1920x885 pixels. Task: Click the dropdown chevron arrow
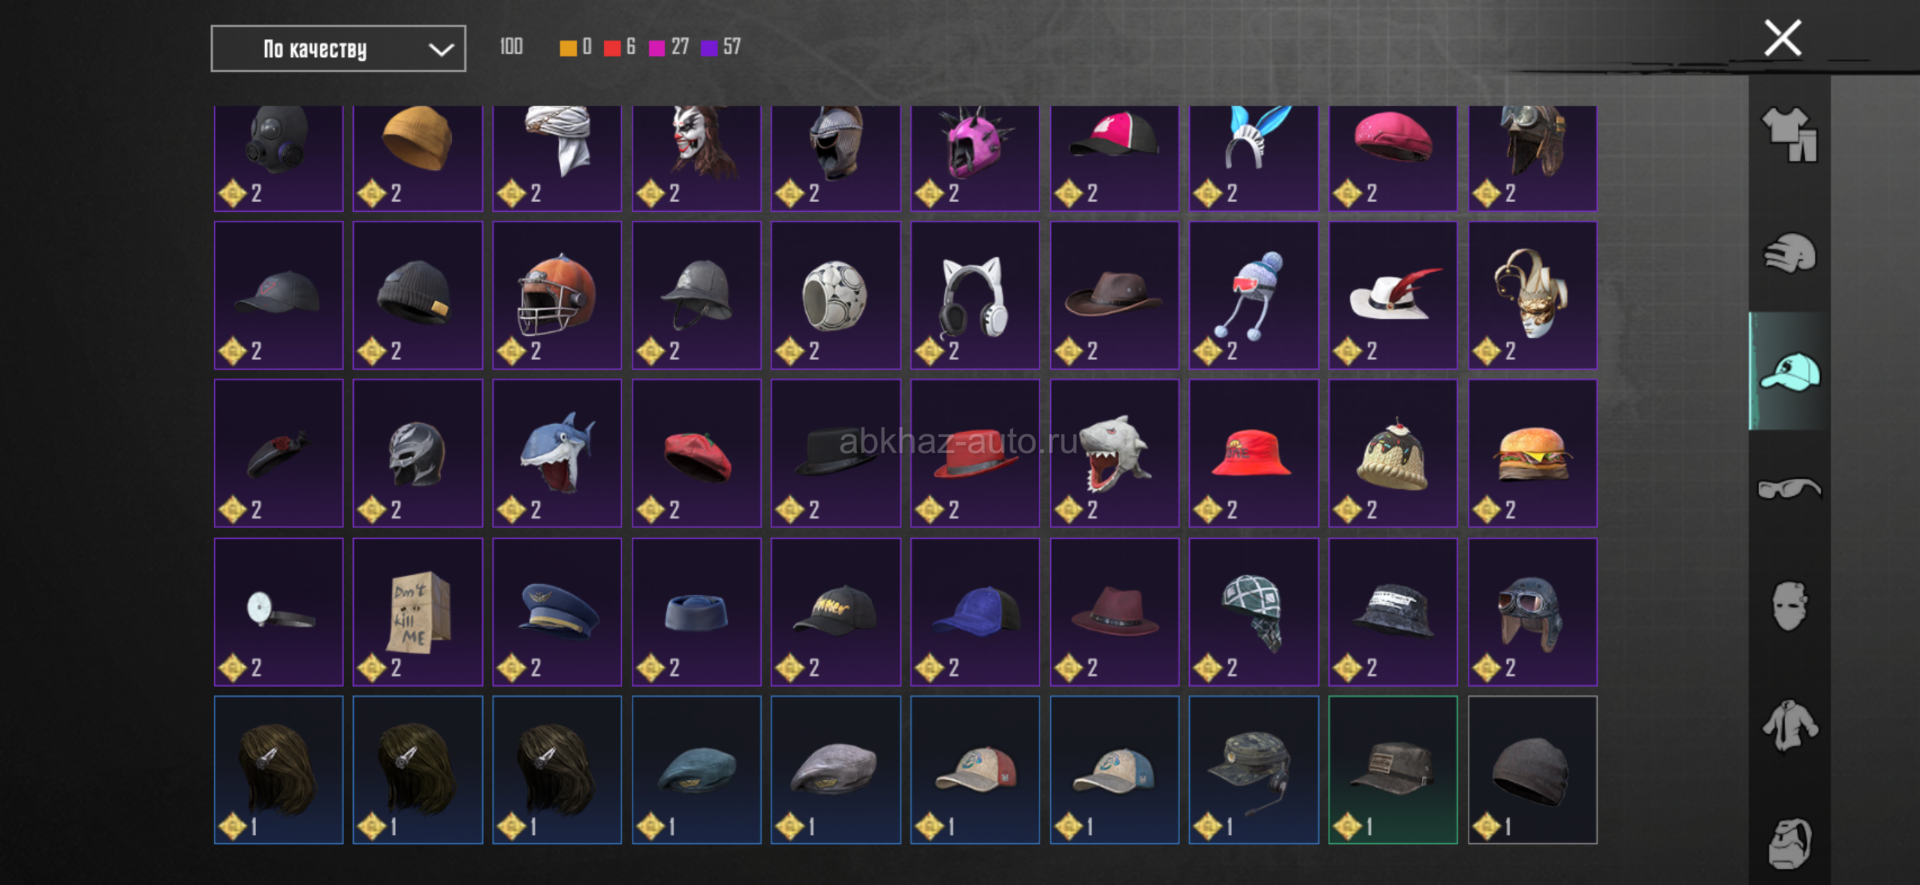(441, 50)
